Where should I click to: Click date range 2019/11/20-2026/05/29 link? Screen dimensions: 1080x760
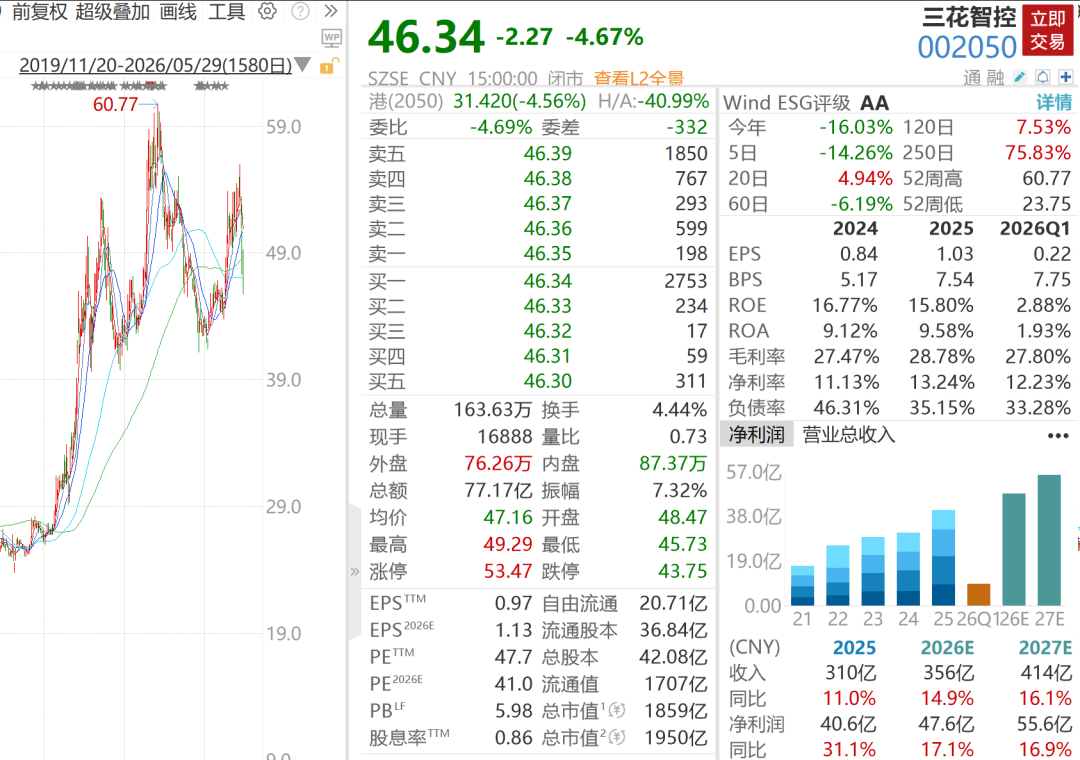click(156, 65)
